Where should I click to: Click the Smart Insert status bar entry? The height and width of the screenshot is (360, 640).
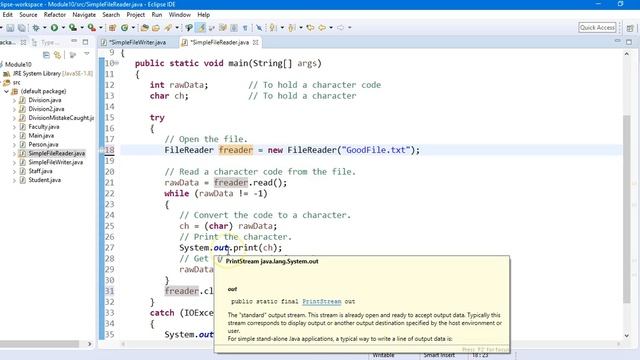(439, 355)
